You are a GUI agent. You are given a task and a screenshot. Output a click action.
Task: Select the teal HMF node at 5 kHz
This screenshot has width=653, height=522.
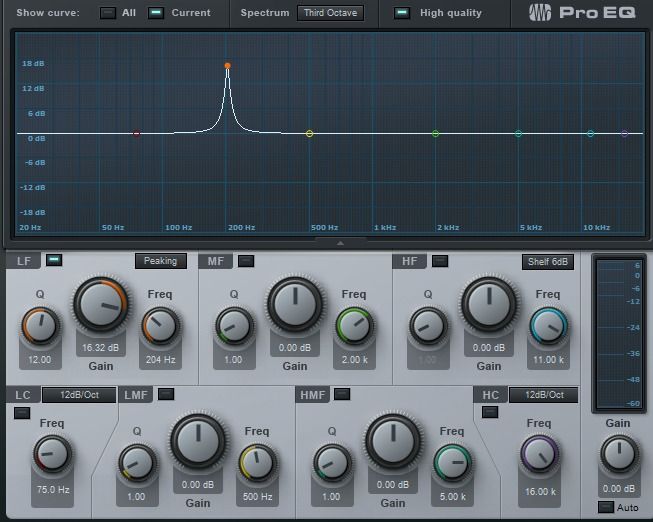(518, 134)
